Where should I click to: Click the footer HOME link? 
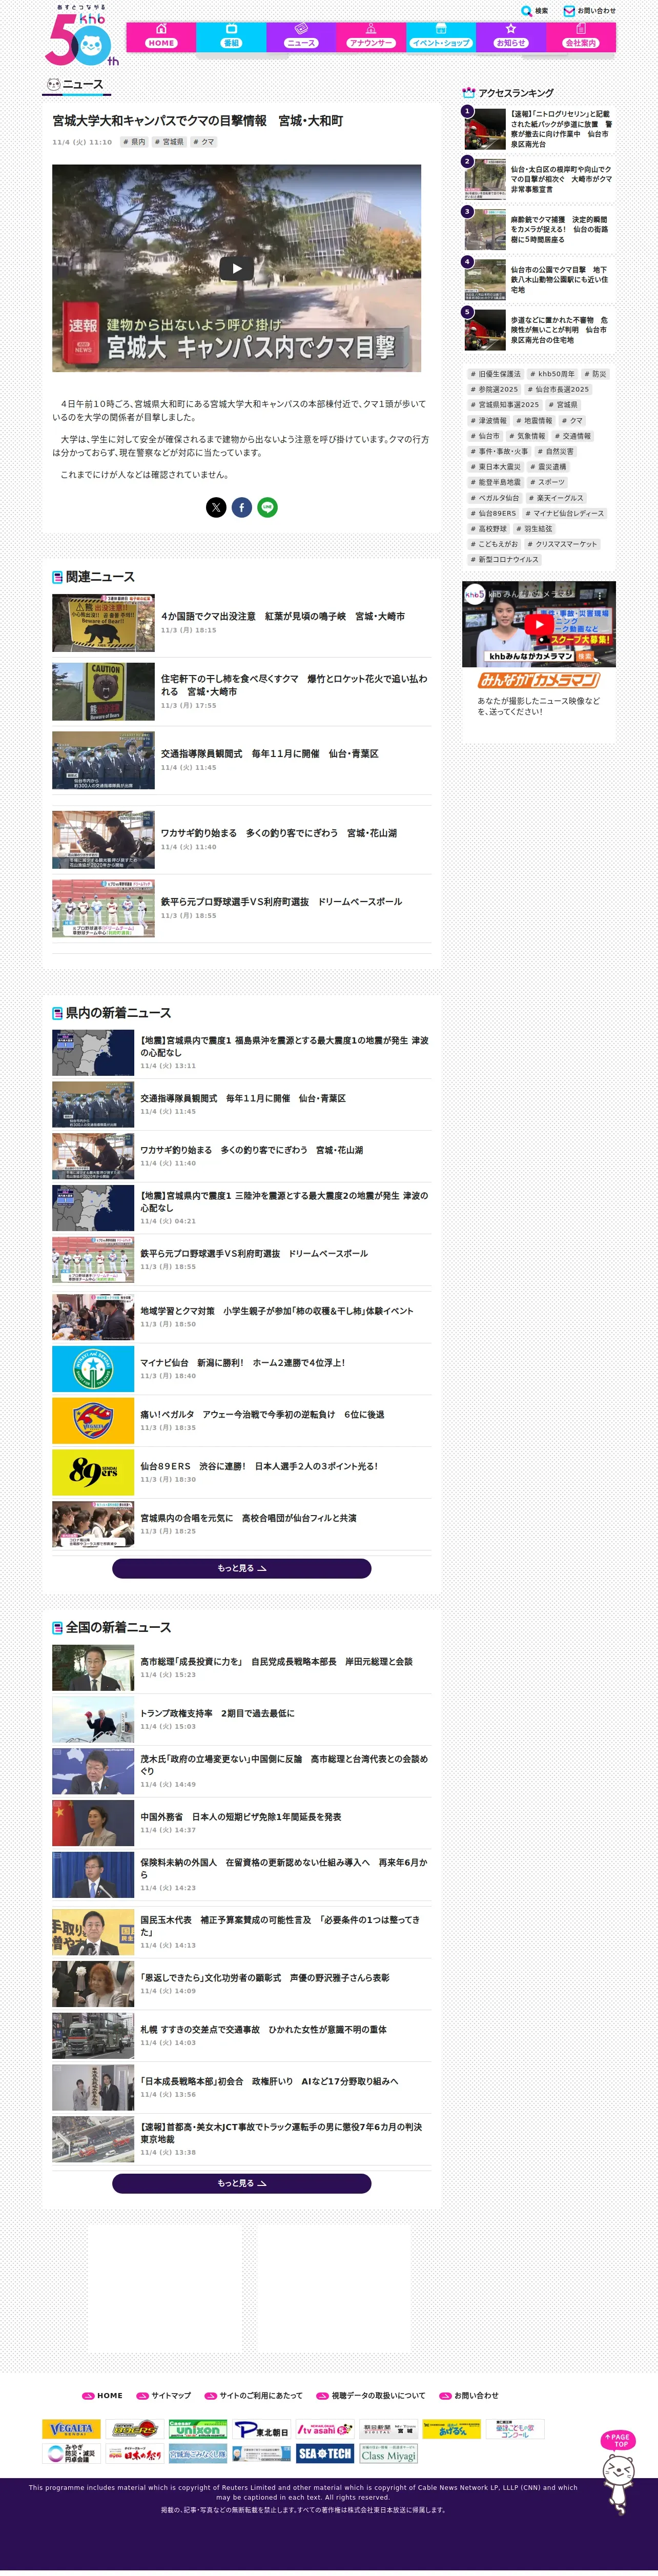(x=103, y=2395)
